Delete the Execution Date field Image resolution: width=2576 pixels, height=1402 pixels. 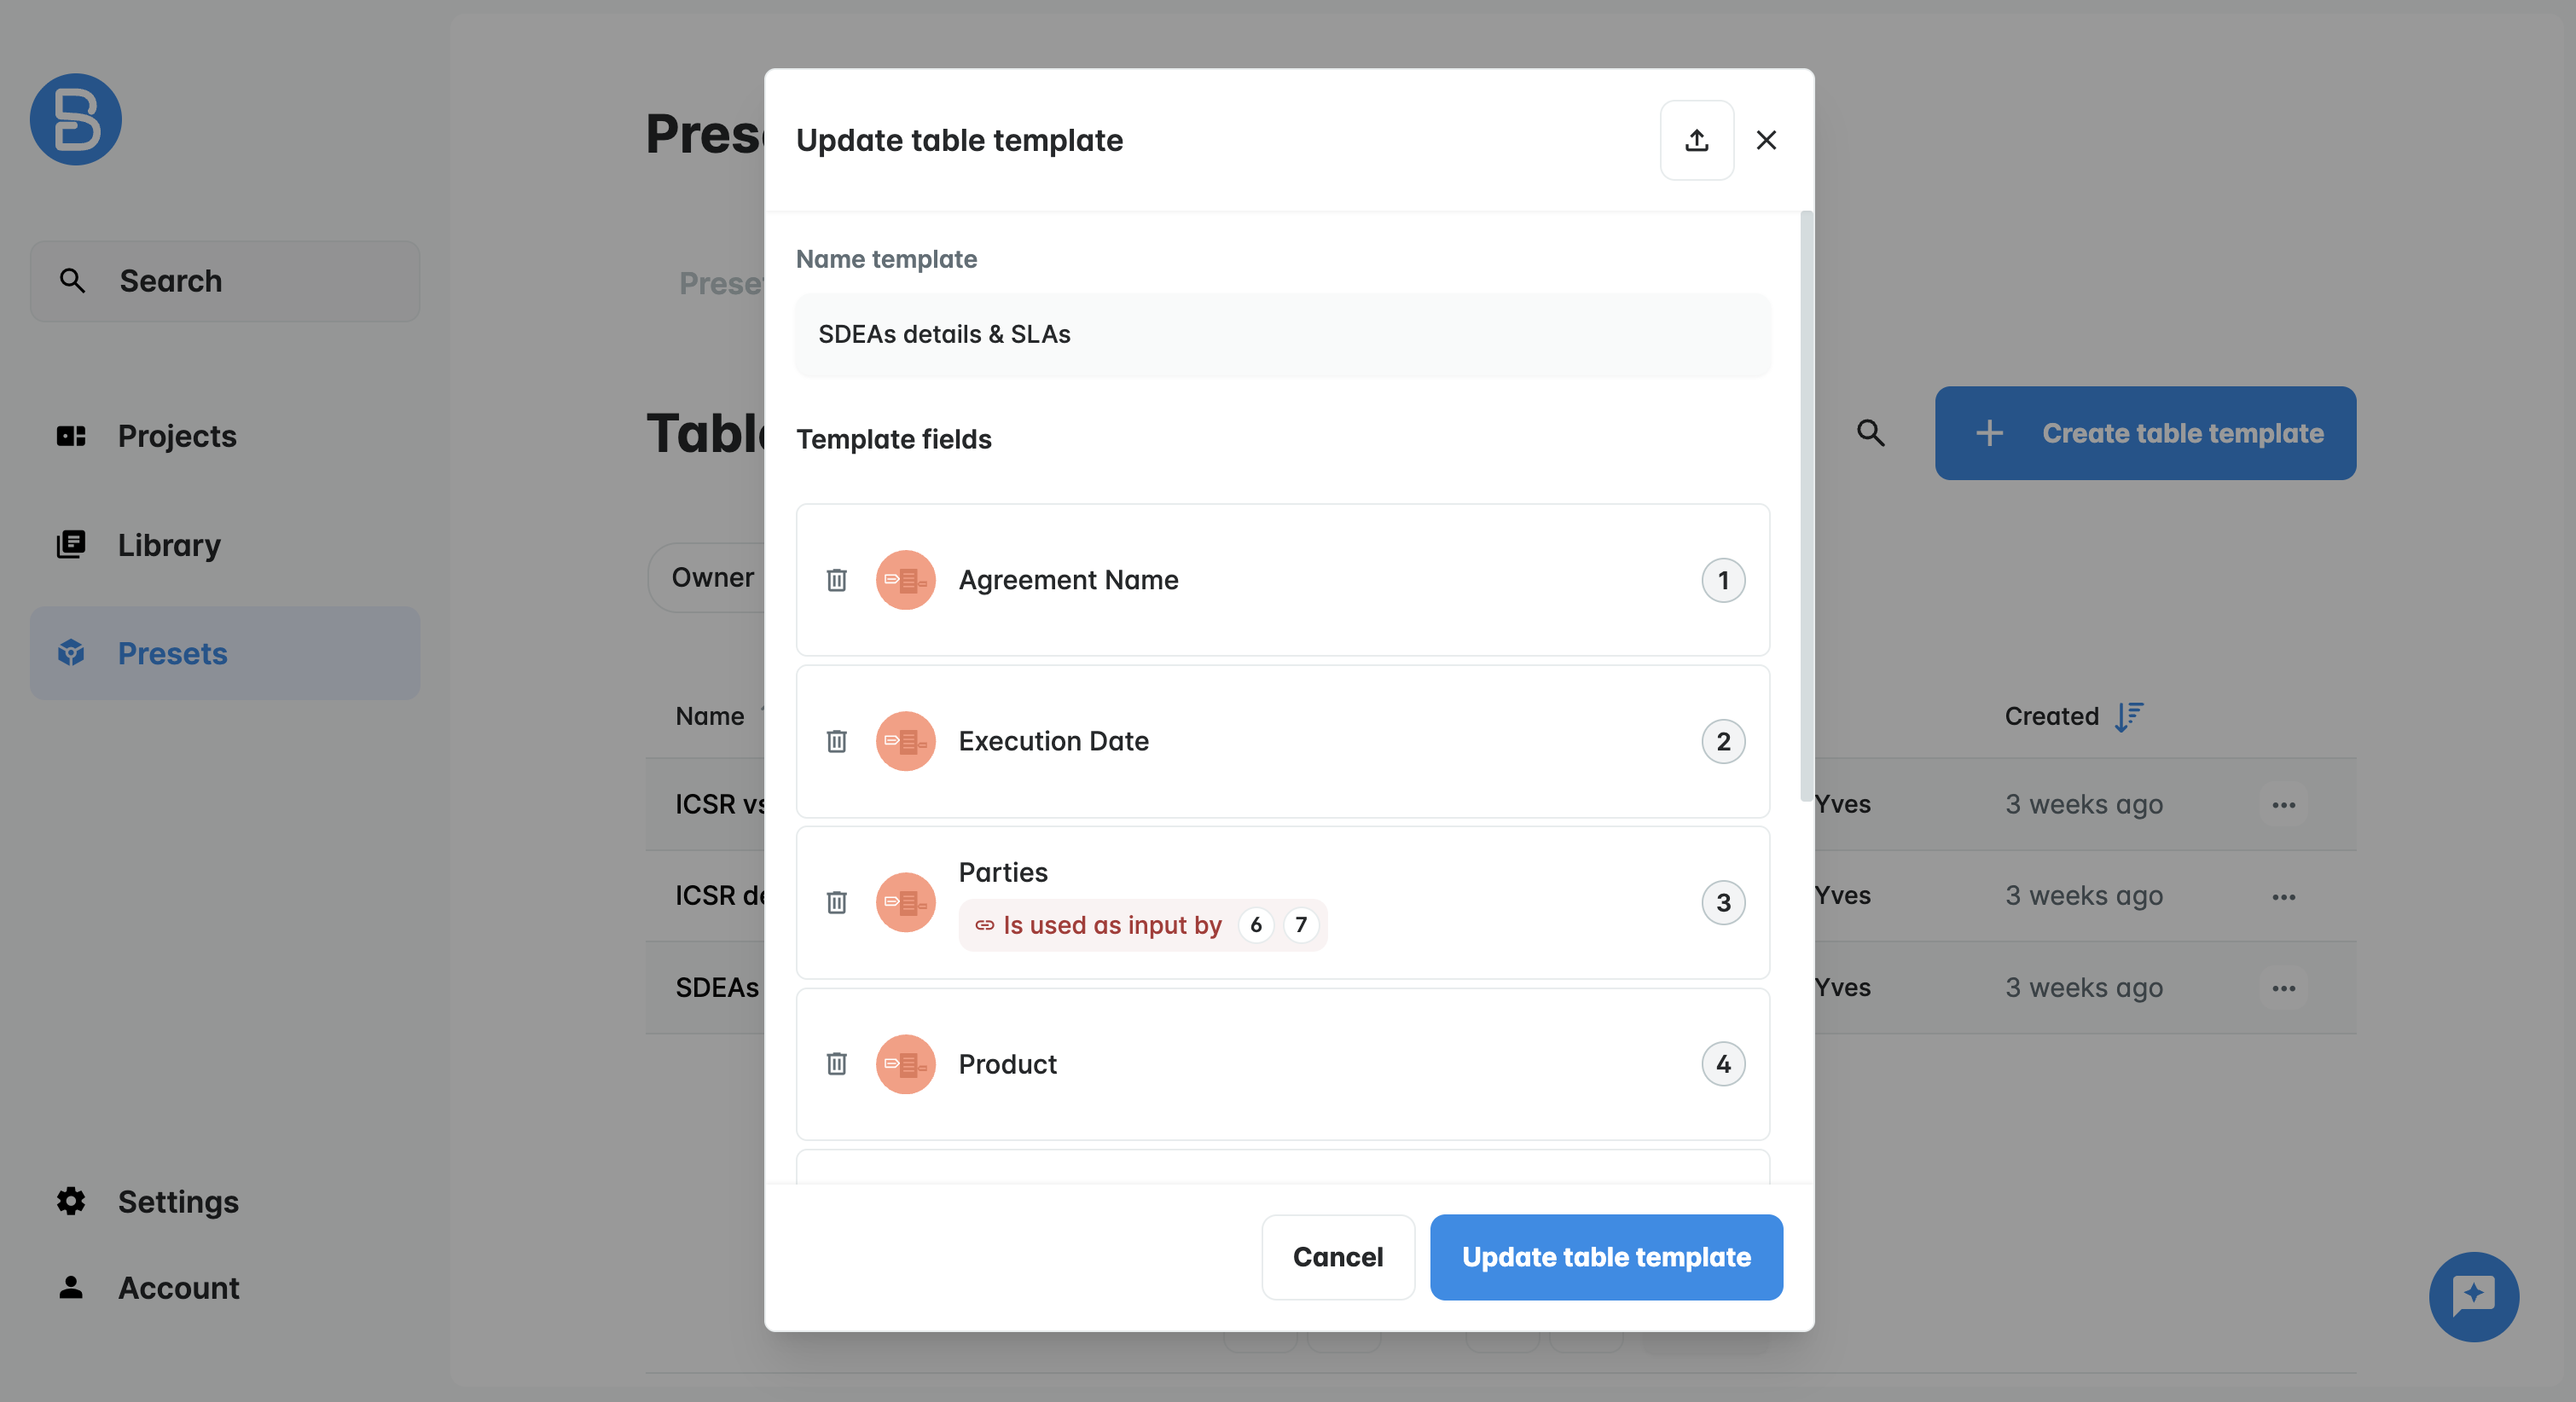click(x=837, y=741)
